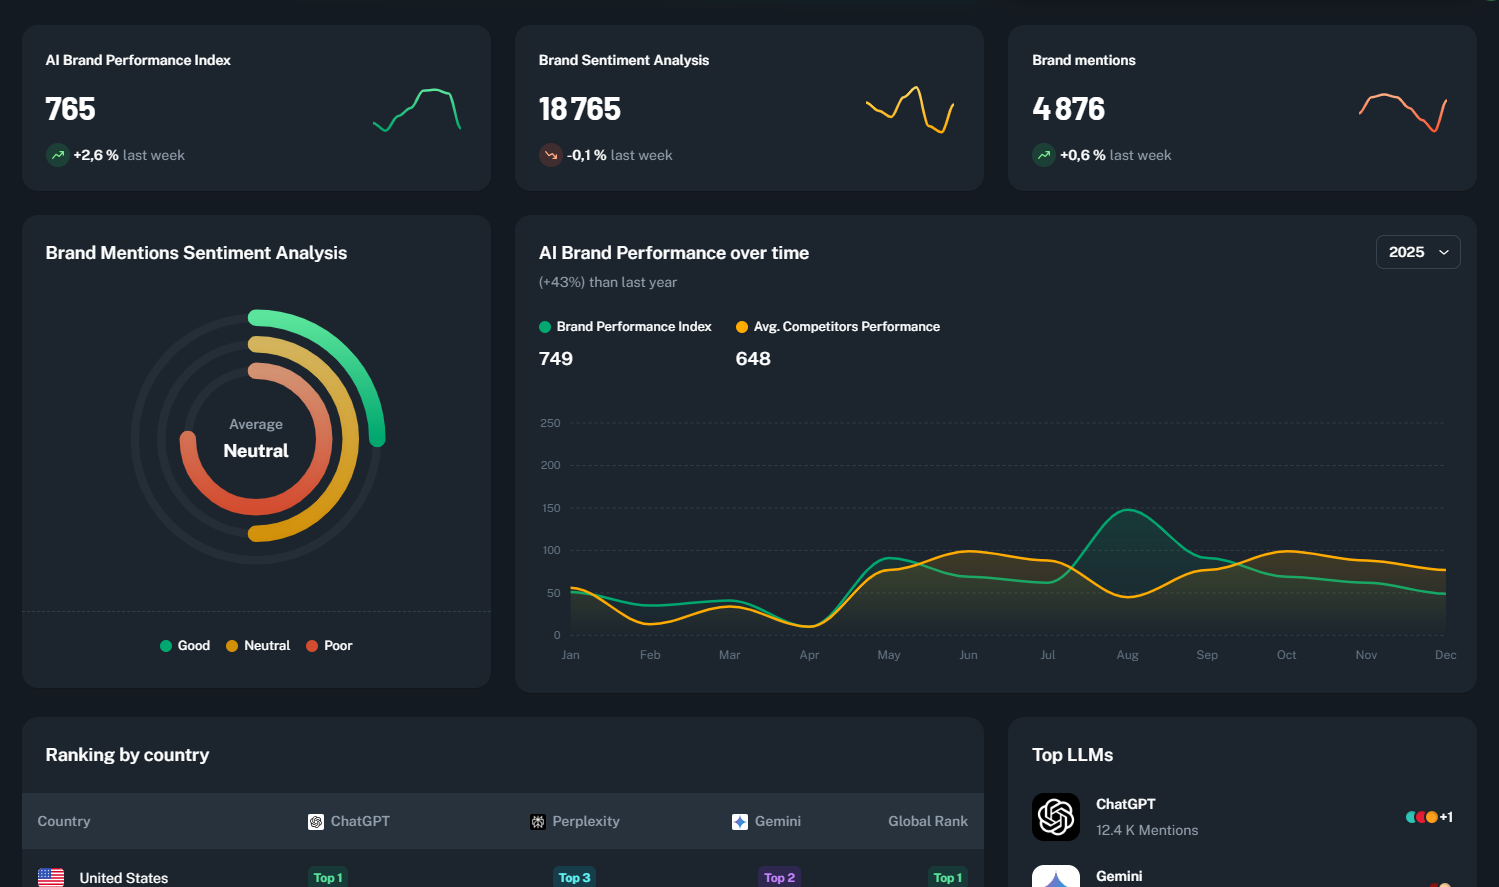Screen dimensions: 1499x887
Task: Sort table by Global Rank column
Action: coord(927,821)
